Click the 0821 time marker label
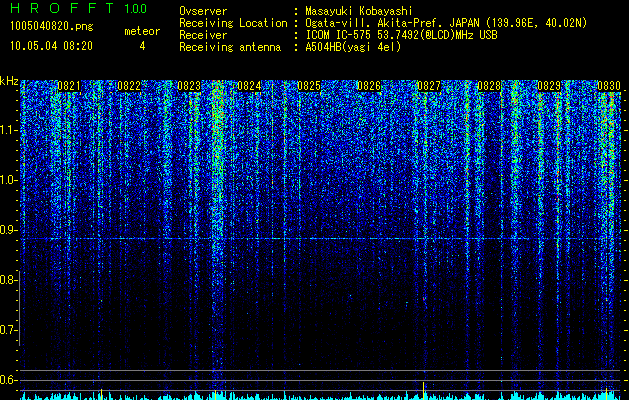This screenshot has width=629, height=400. (x=69, y=86)
